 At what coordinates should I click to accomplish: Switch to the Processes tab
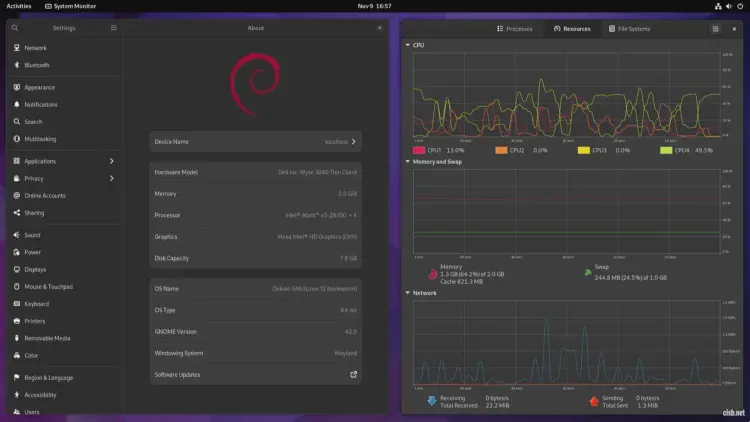pos(514,29)
